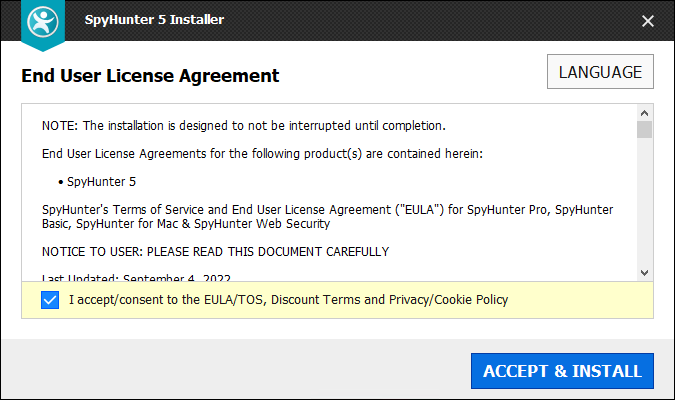This screenshot has width=675, height=400.
Task: Close the SpyHunter 5 Installer
Action: pyautogui.click(x=648, y=20)
